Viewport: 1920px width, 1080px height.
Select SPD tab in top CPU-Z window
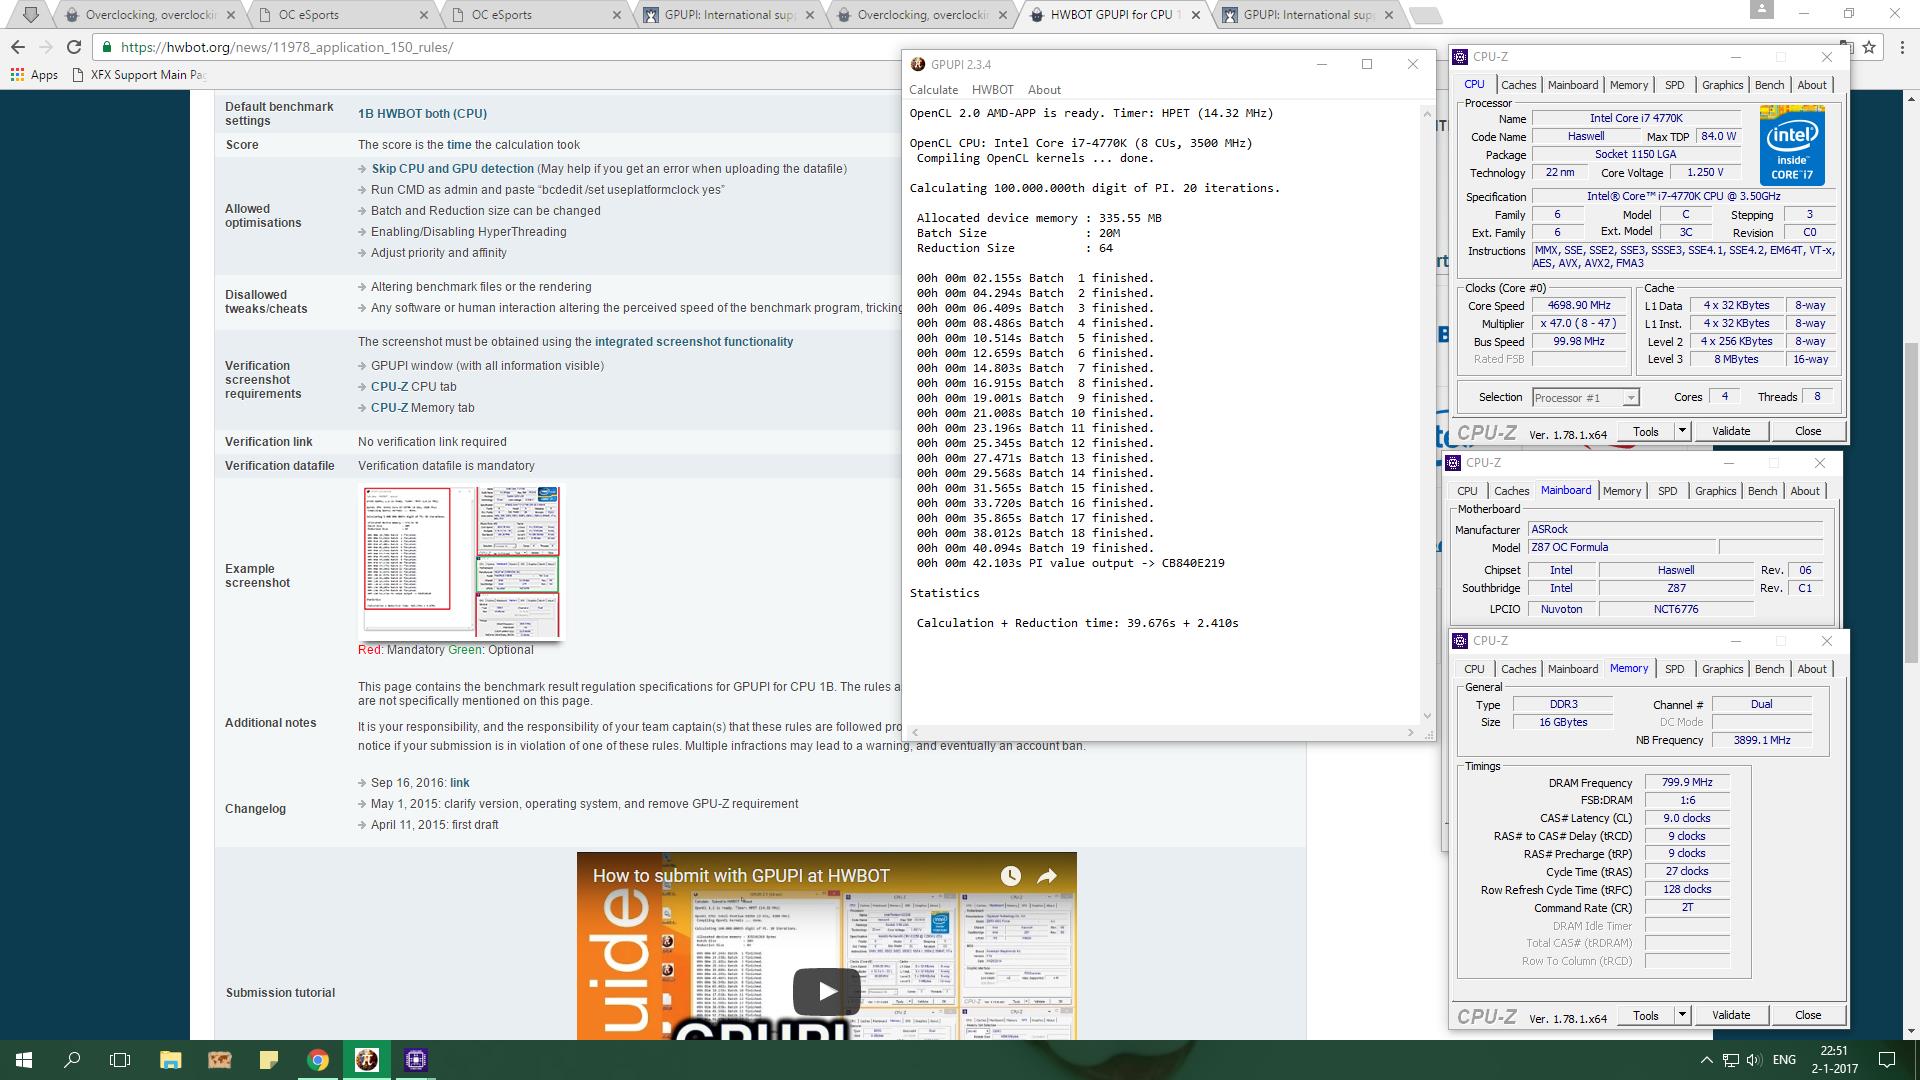click(x=1675, y=85)
